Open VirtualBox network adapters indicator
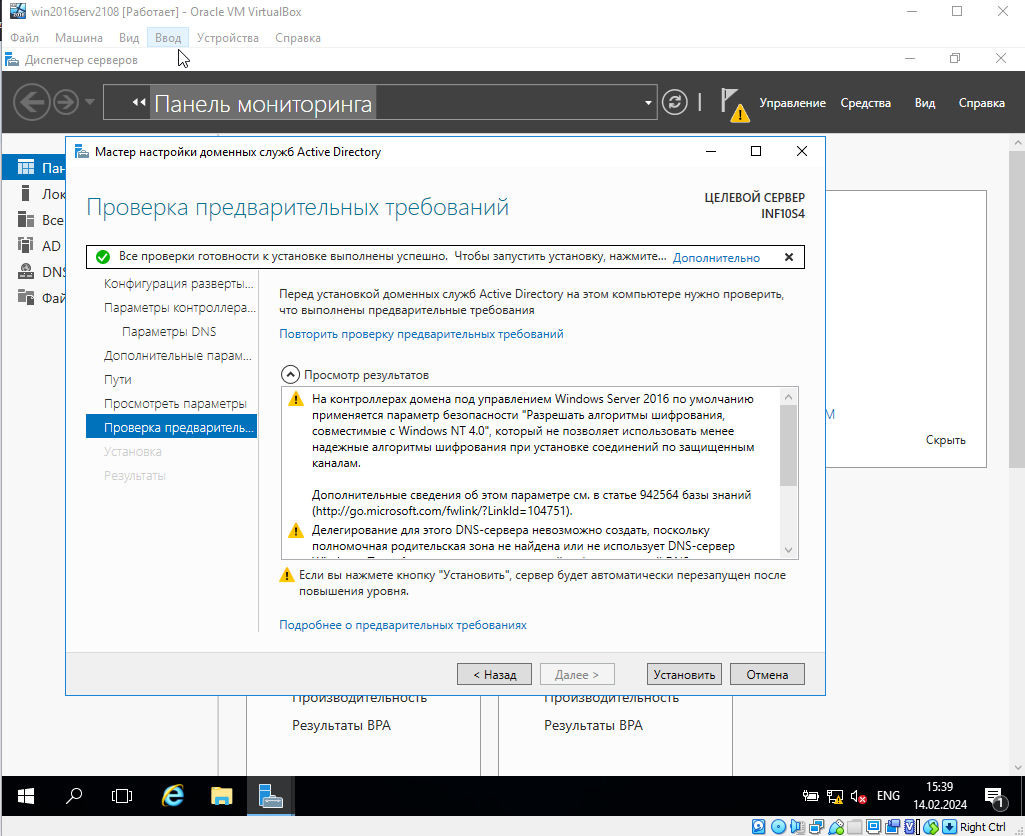Viewport: 1025px width, 836px height. pos(816,827)
